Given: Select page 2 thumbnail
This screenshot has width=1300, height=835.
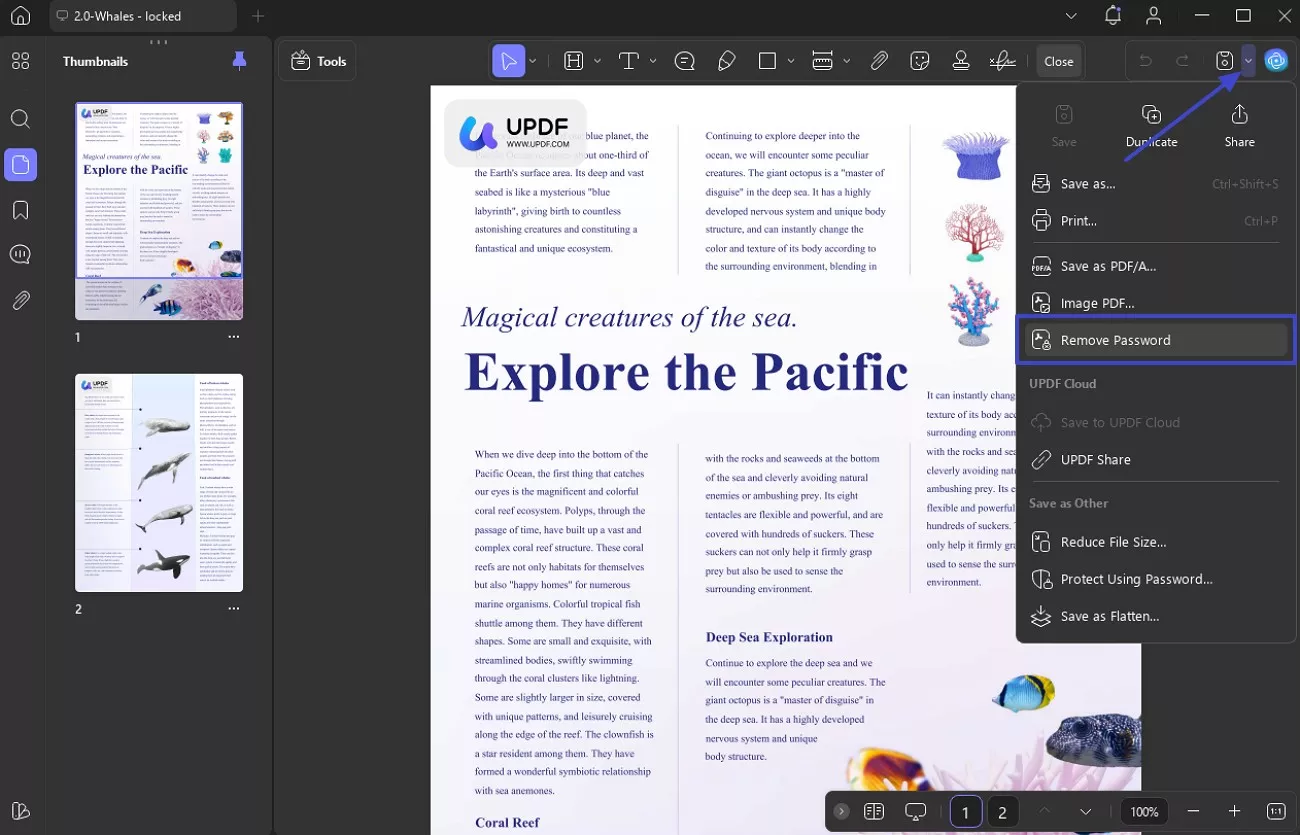Looking at the screenshot, I should click(x=159, y=483).
